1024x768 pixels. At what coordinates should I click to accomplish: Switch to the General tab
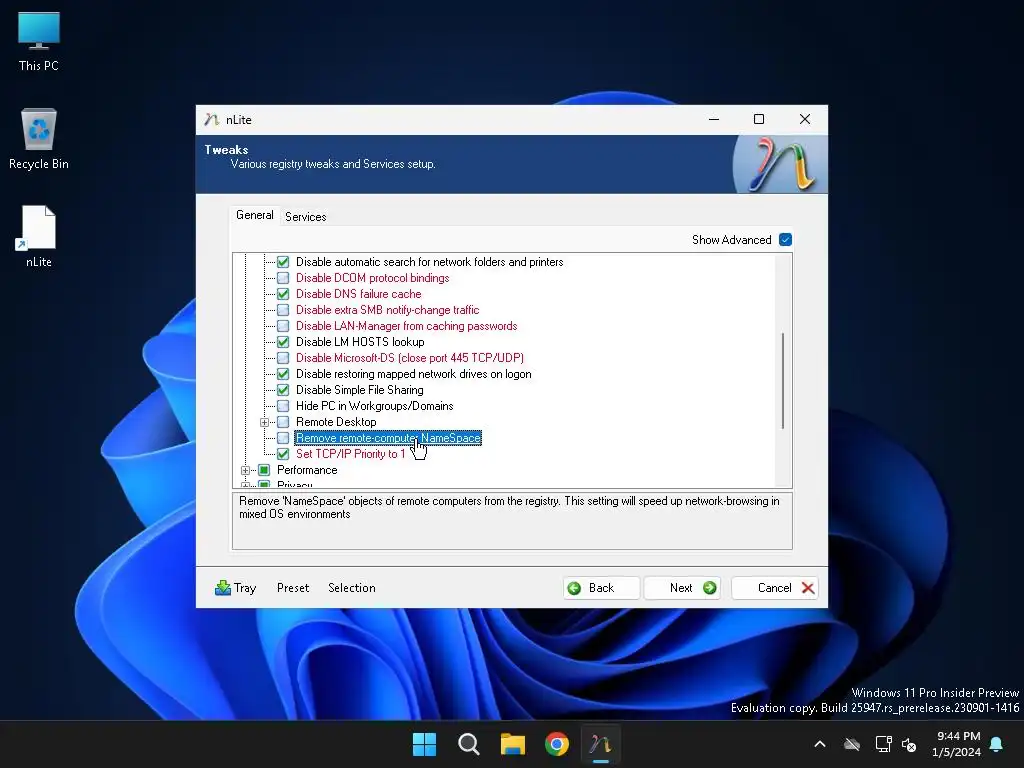[x=255, y=215]
